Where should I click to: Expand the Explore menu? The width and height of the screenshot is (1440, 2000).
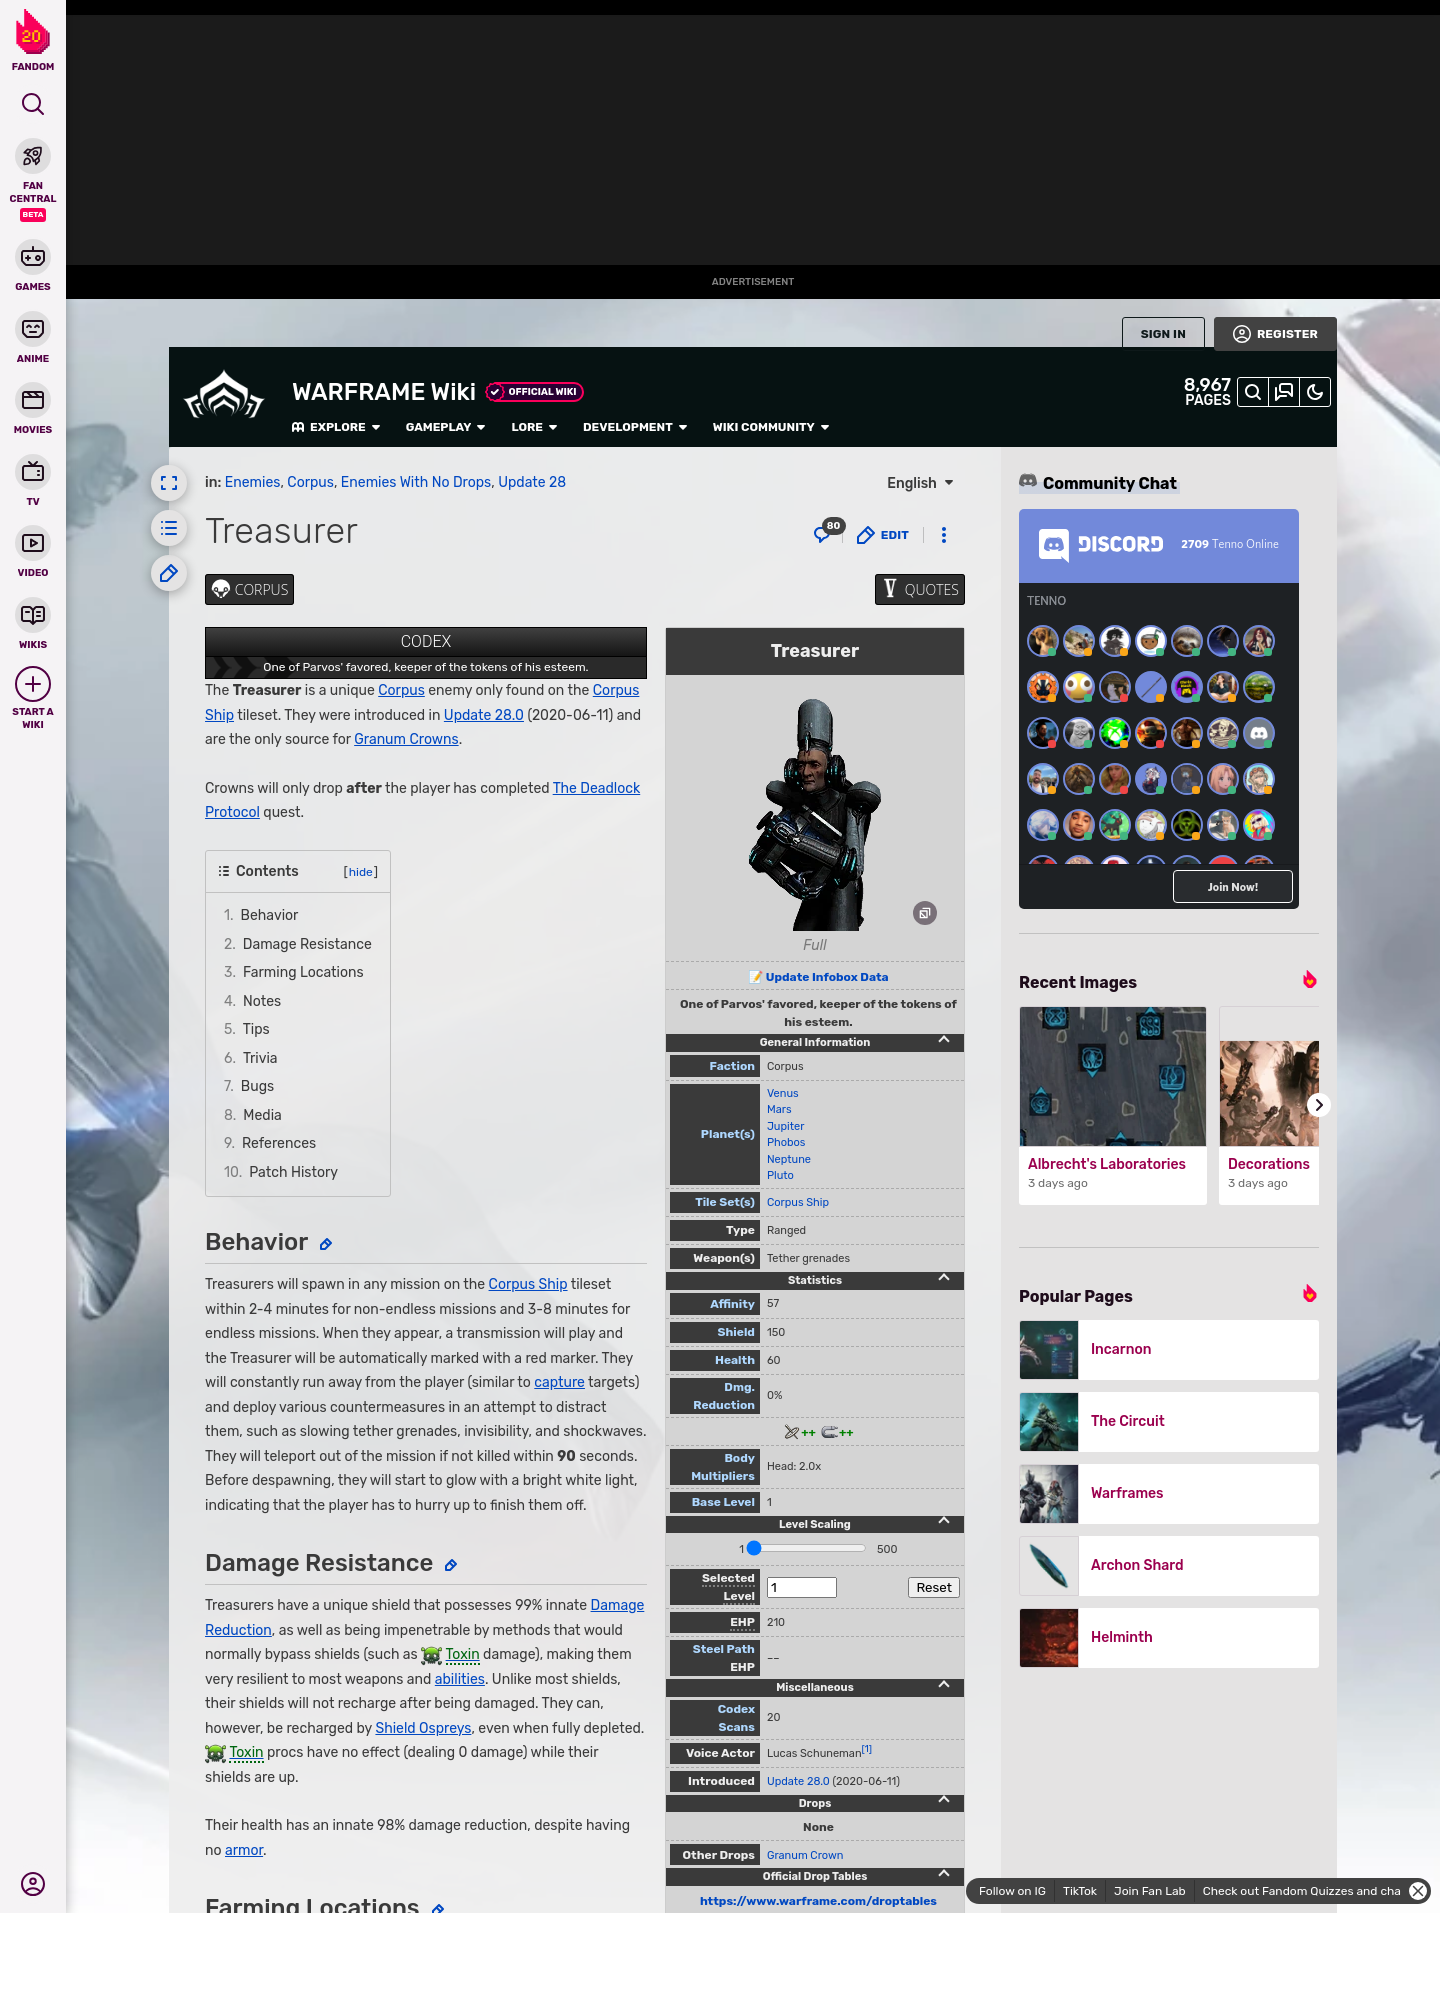(x=336, y=427)
